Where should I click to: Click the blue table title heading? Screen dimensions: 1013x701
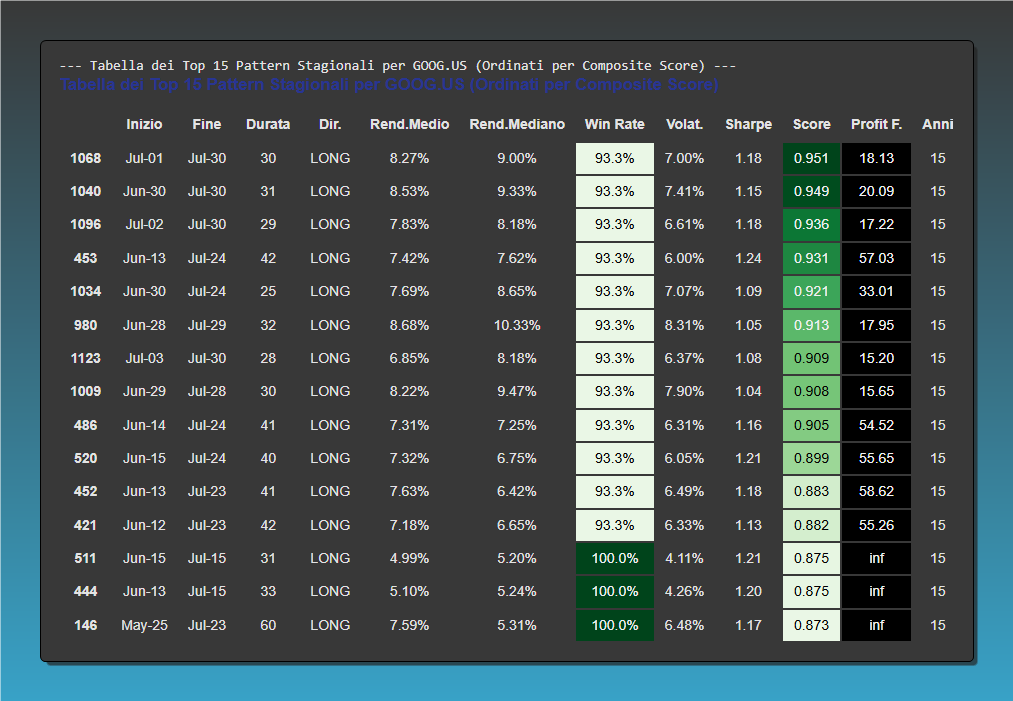pos(389,85)
